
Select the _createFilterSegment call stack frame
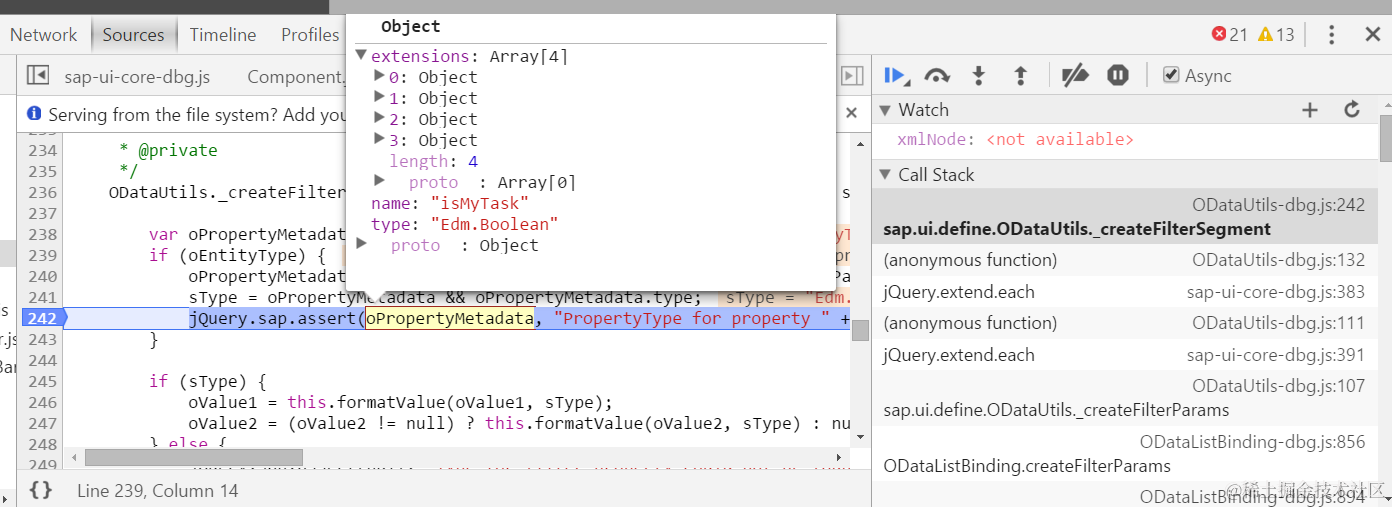click(1124, 217)
